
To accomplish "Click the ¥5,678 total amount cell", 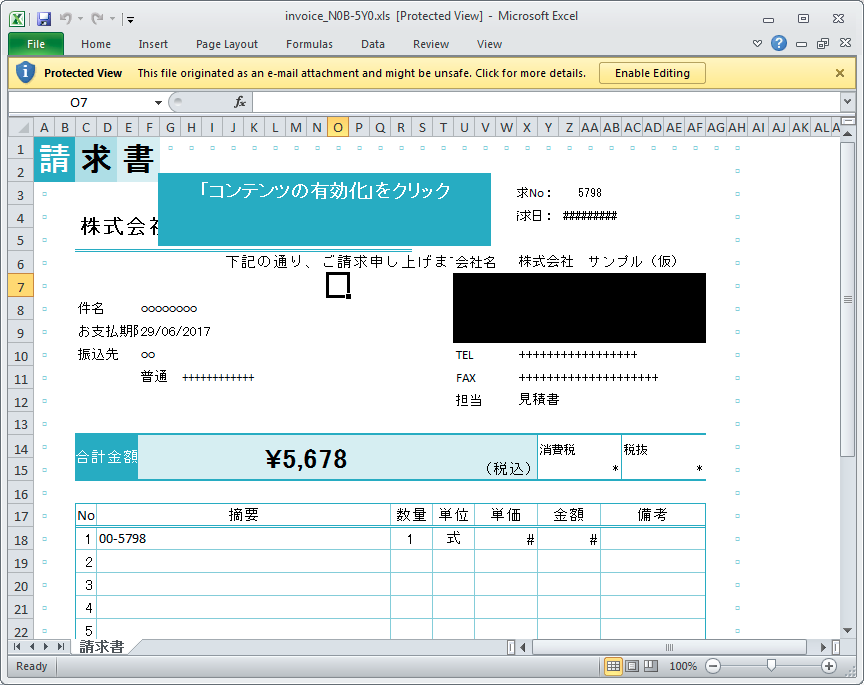I will (306, 459).
